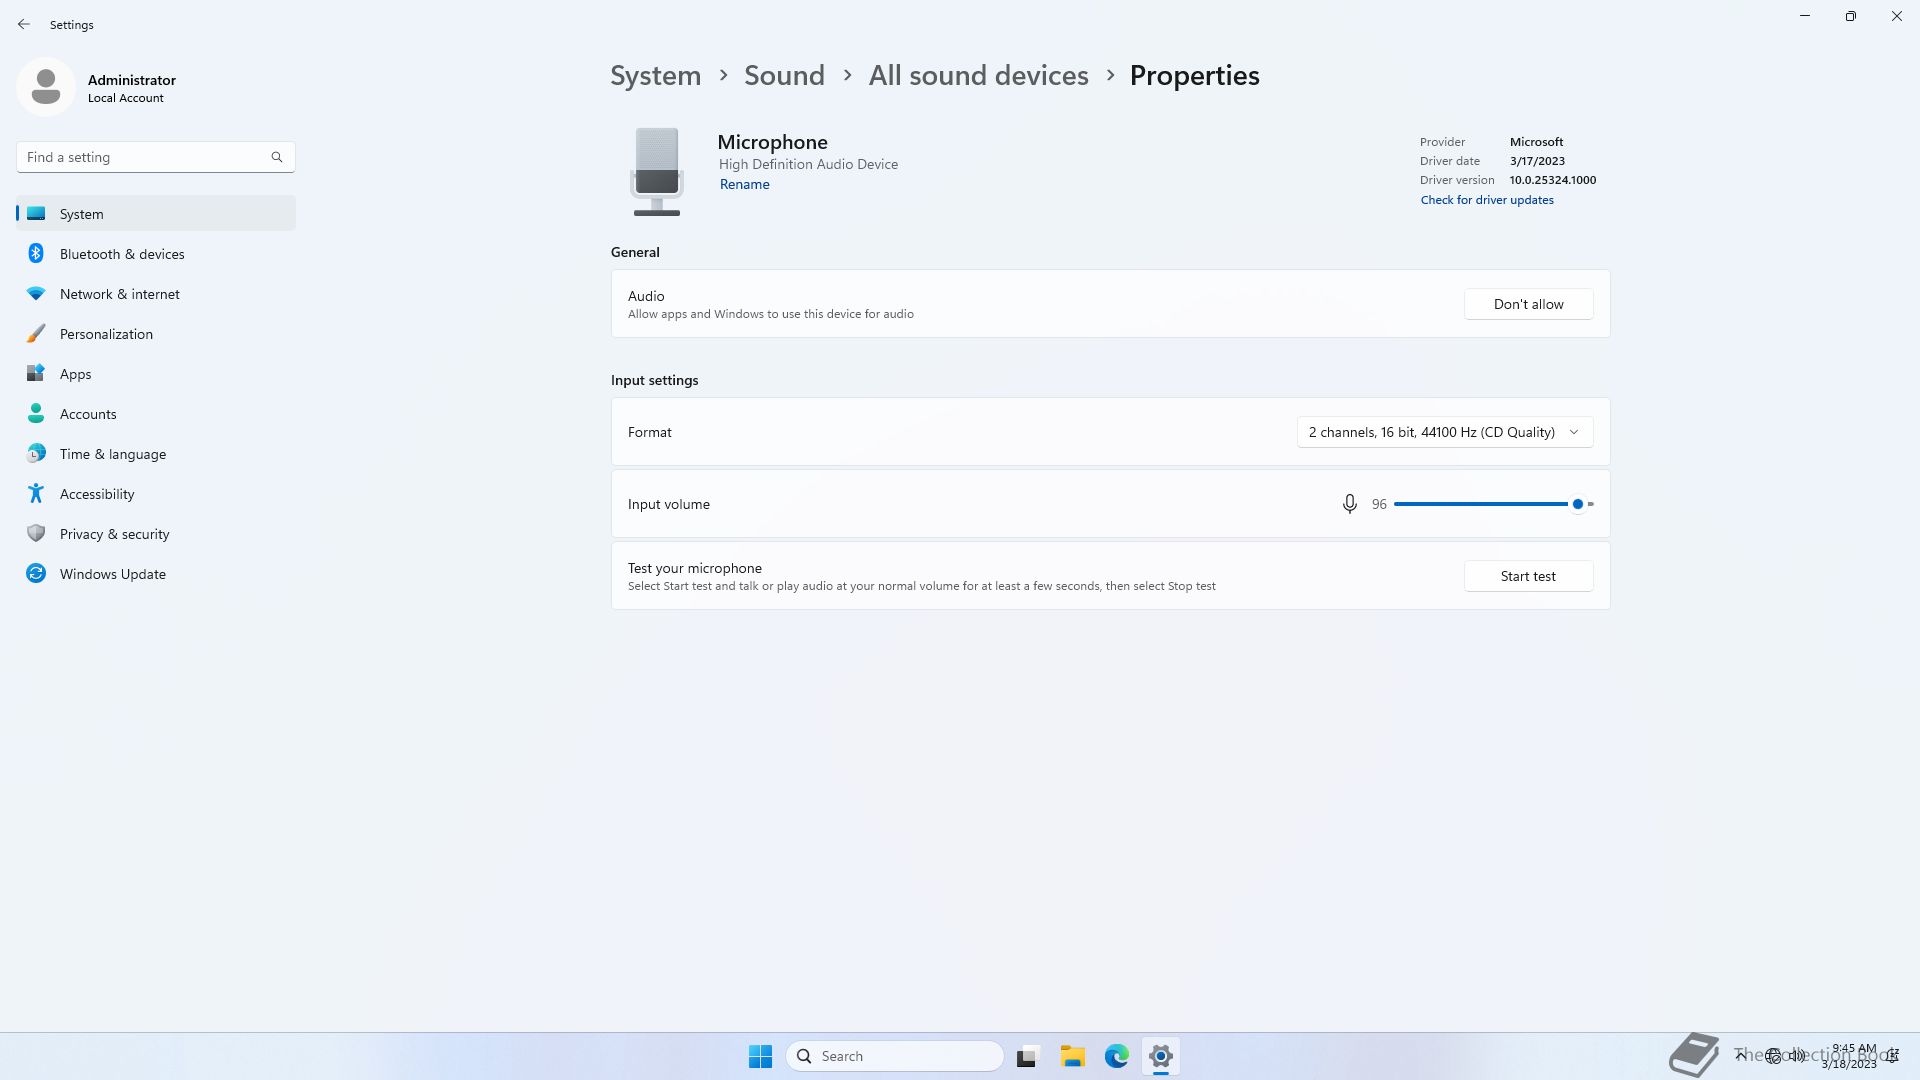Navigate to All sound devices breadcrumb
The image size is (1920, 1080).
tap(978, 76)
